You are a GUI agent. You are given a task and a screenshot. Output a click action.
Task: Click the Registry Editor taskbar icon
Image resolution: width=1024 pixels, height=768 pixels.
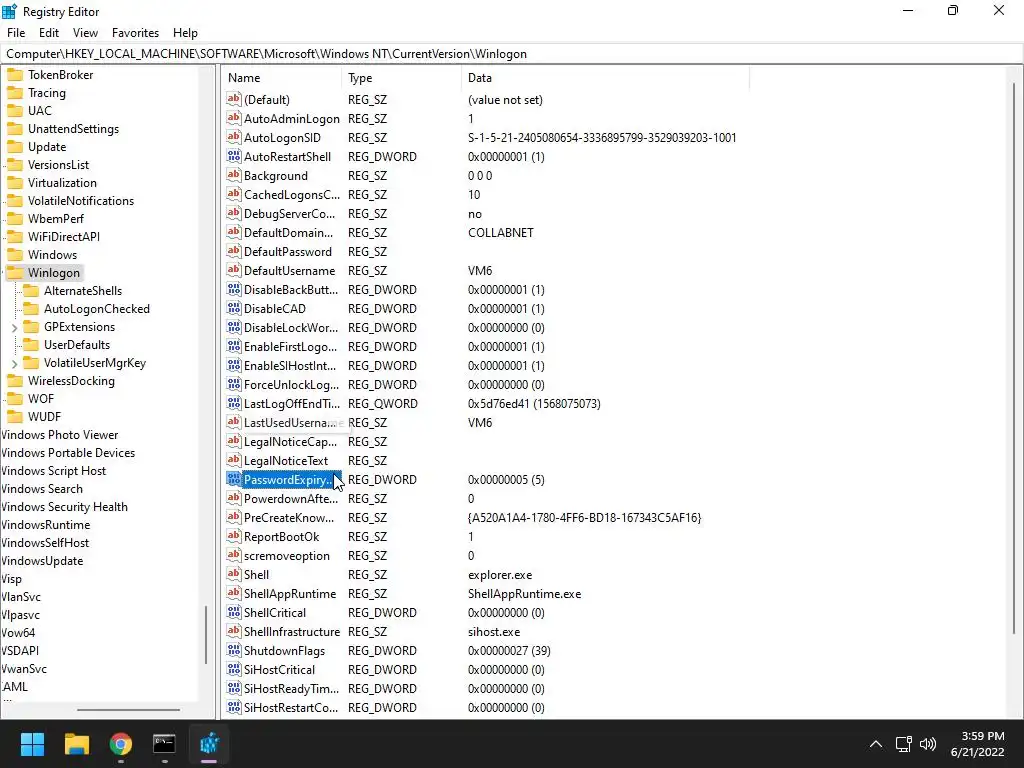pyautogui.click(x=209, y=744)
